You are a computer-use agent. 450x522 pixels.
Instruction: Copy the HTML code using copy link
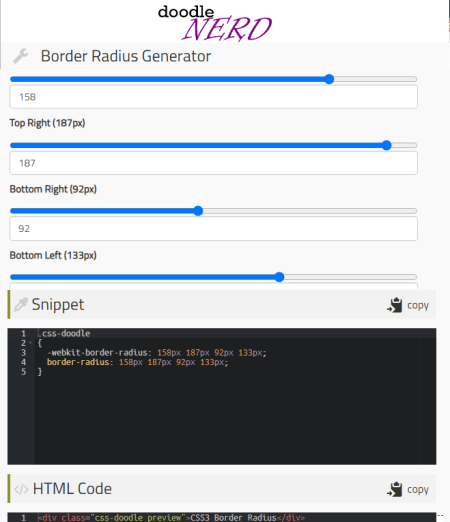point(418,490)
